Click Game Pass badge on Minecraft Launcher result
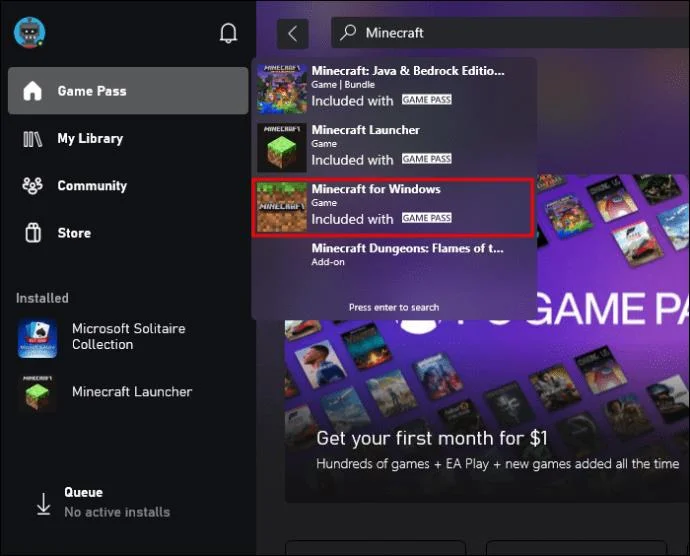This screenshot has width=690, height=556. (x=426, y=159)
